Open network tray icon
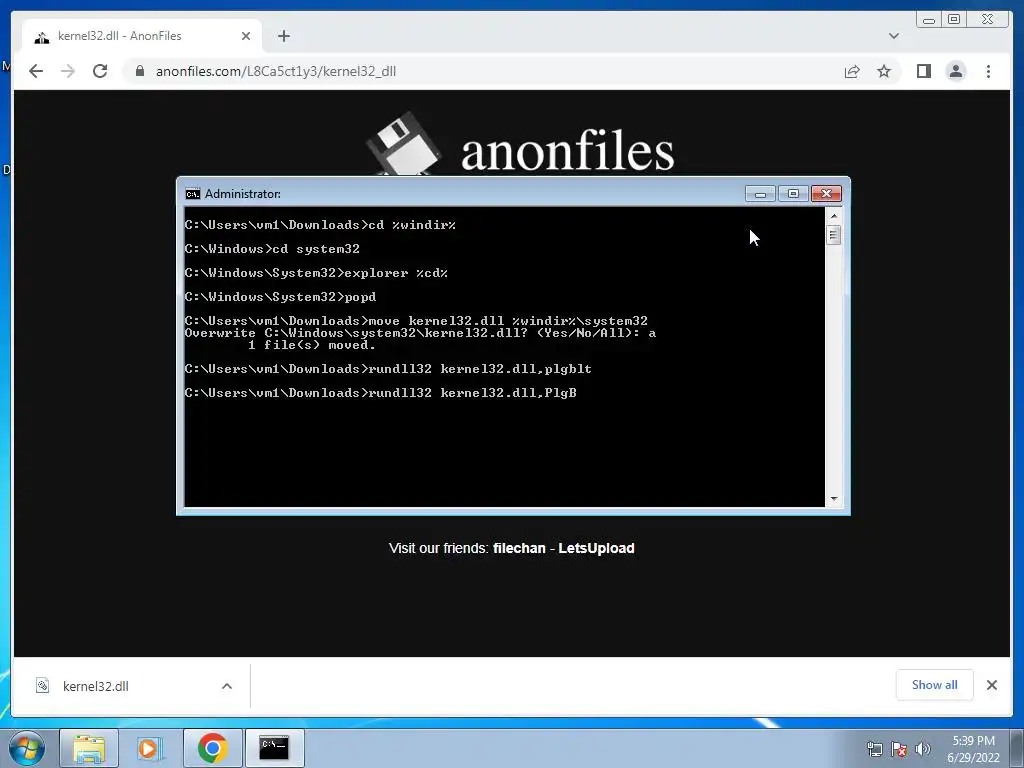This screenshot has height=768, width=1024. 874,749
